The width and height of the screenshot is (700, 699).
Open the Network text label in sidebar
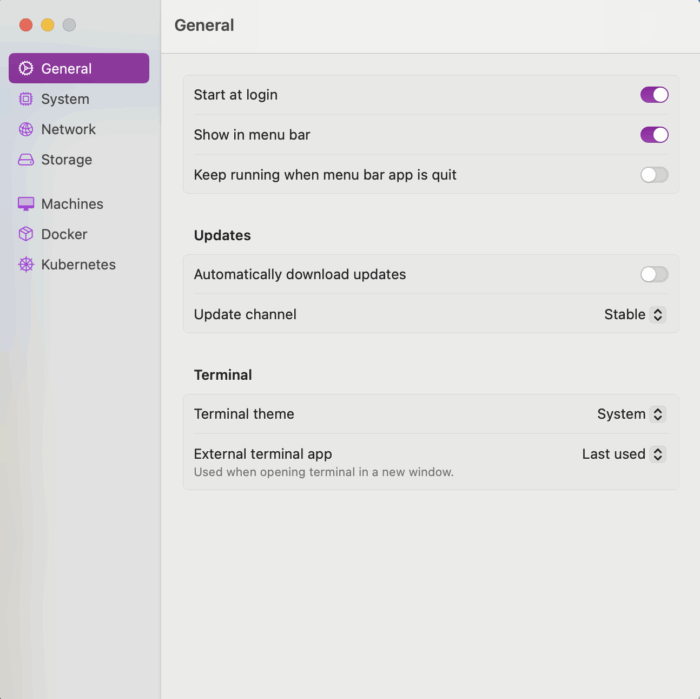click(x=68, y=129)
